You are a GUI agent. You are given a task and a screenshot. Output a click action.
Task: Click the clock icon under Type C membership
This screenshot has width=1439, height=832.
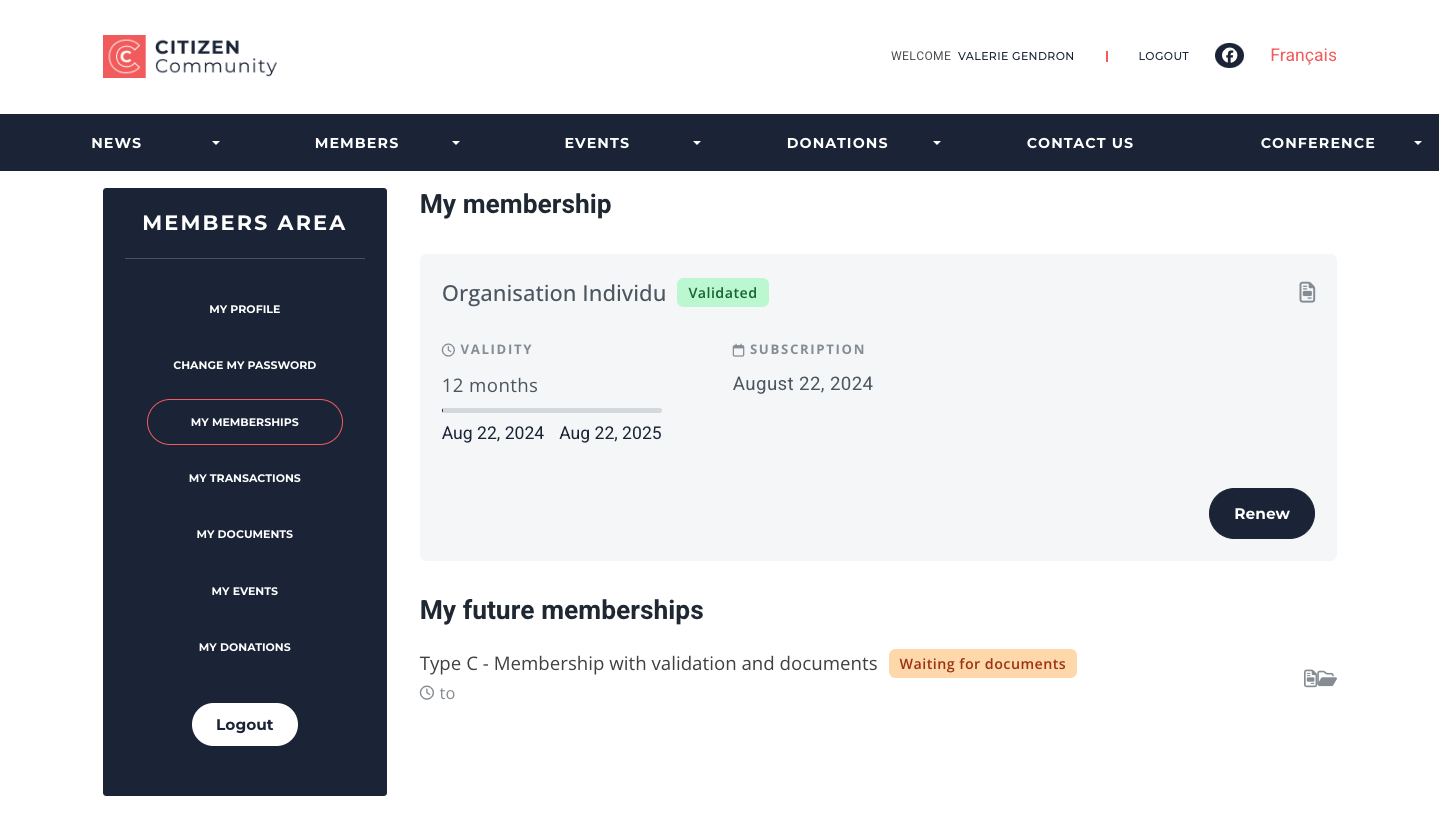click(427, 693)
